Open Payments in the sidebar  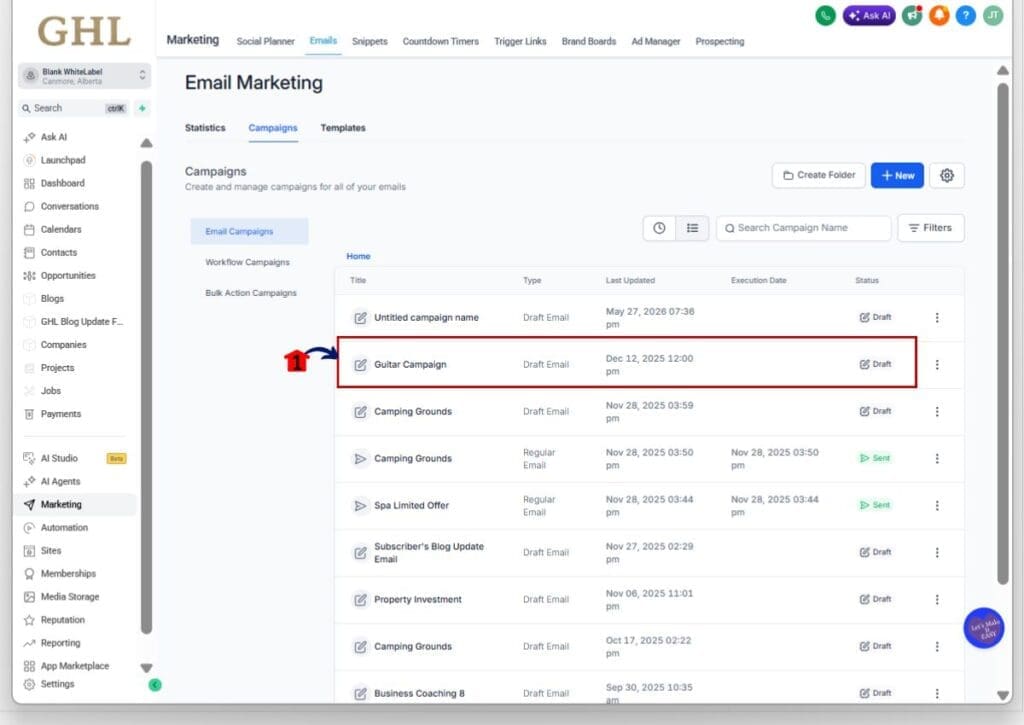point(61,414)
